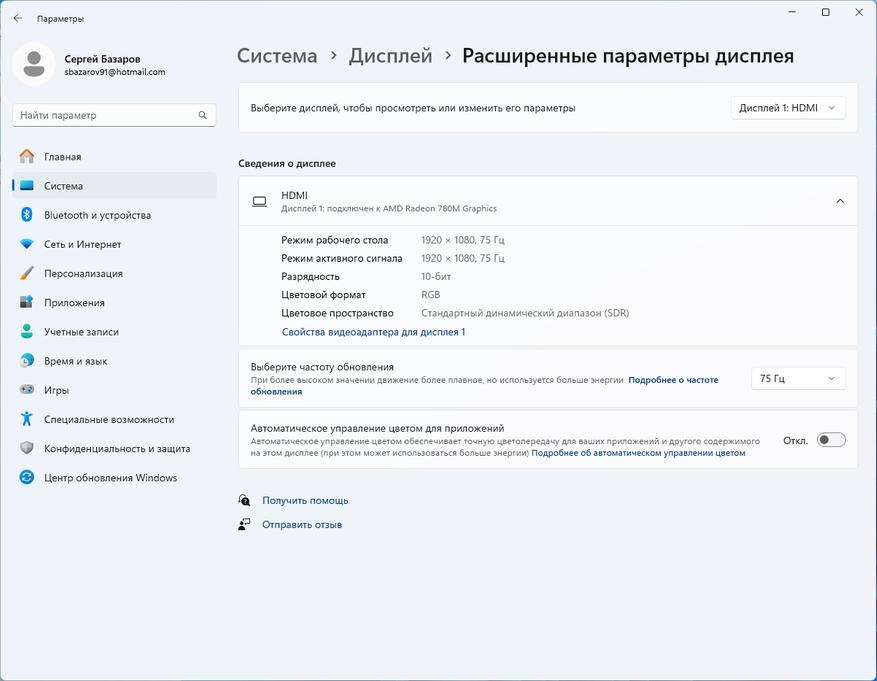Image resolution: width=877 pixels, height=681 pixels.
Task: Open Bluetooth и устройства section
Action: (114, 215)
